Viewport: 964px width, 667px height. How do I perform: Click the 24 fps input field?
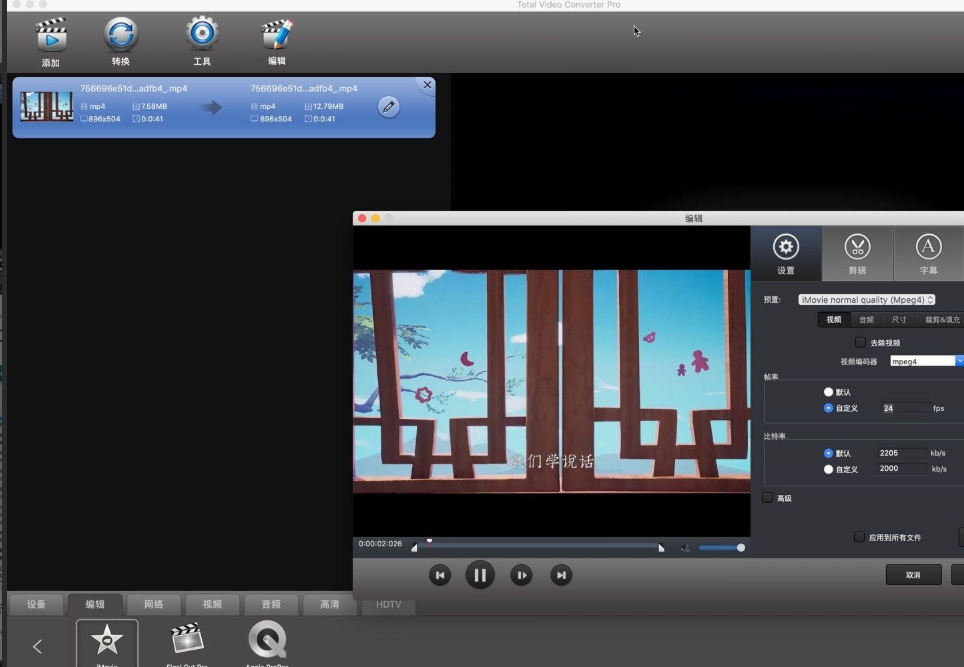pyautogui.click(x=906, y=408)
